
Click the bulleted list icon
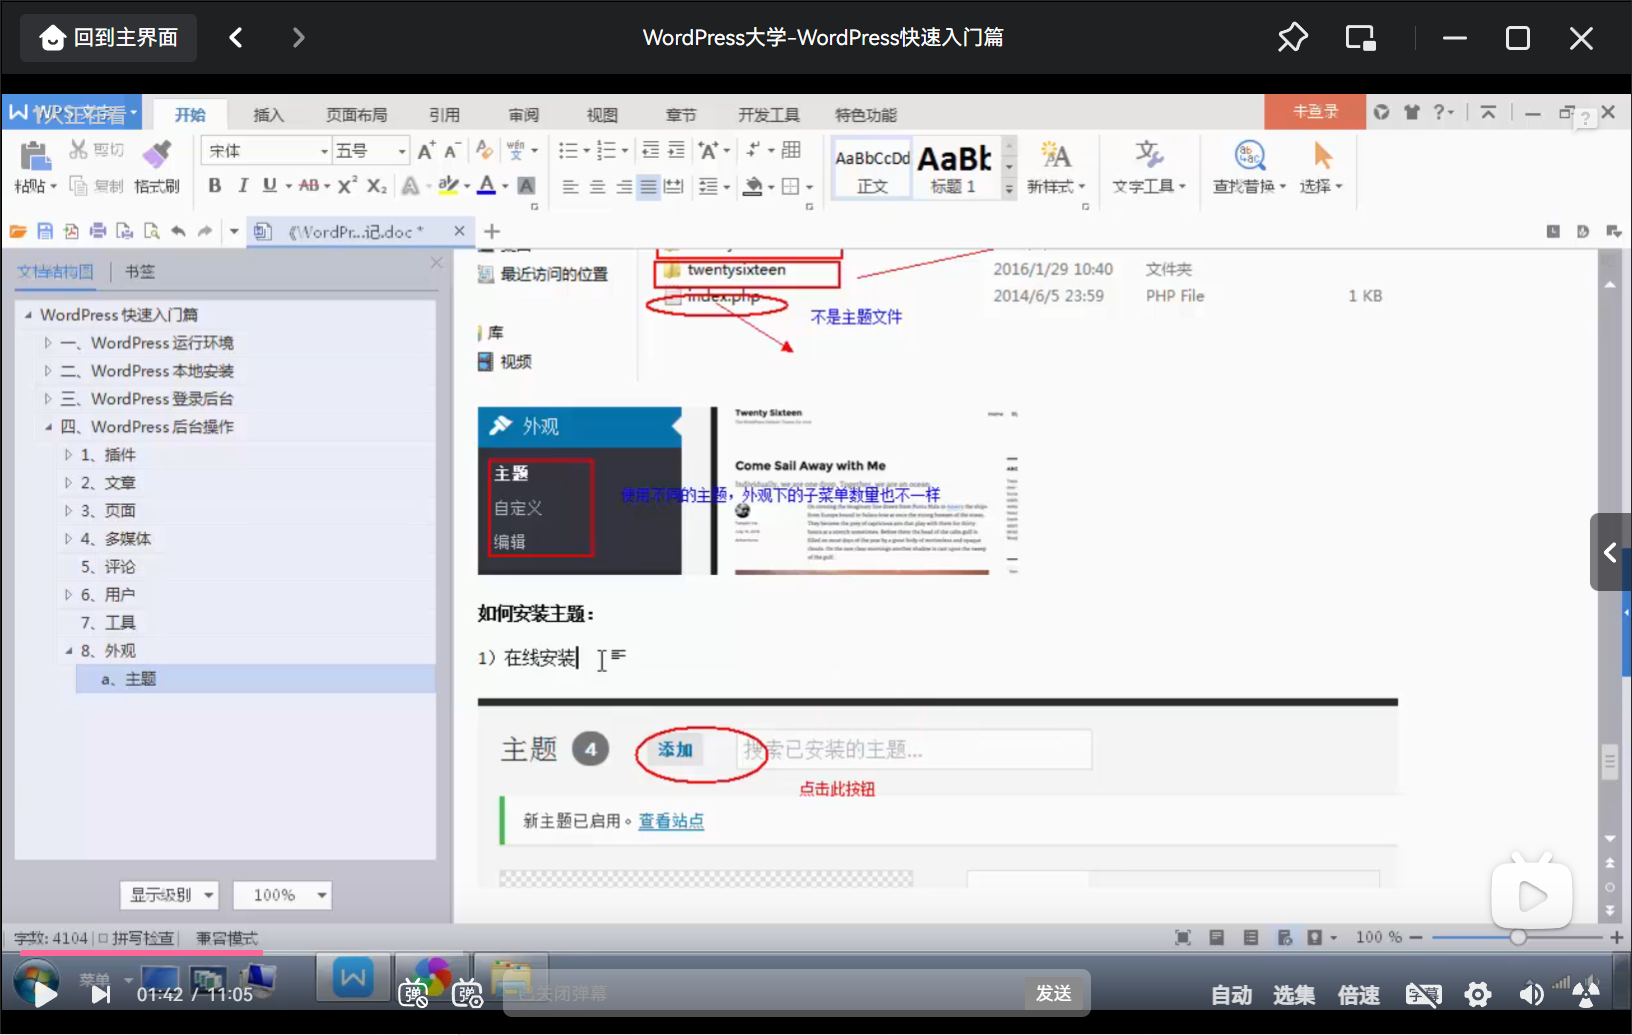click(x=568, y=151)
